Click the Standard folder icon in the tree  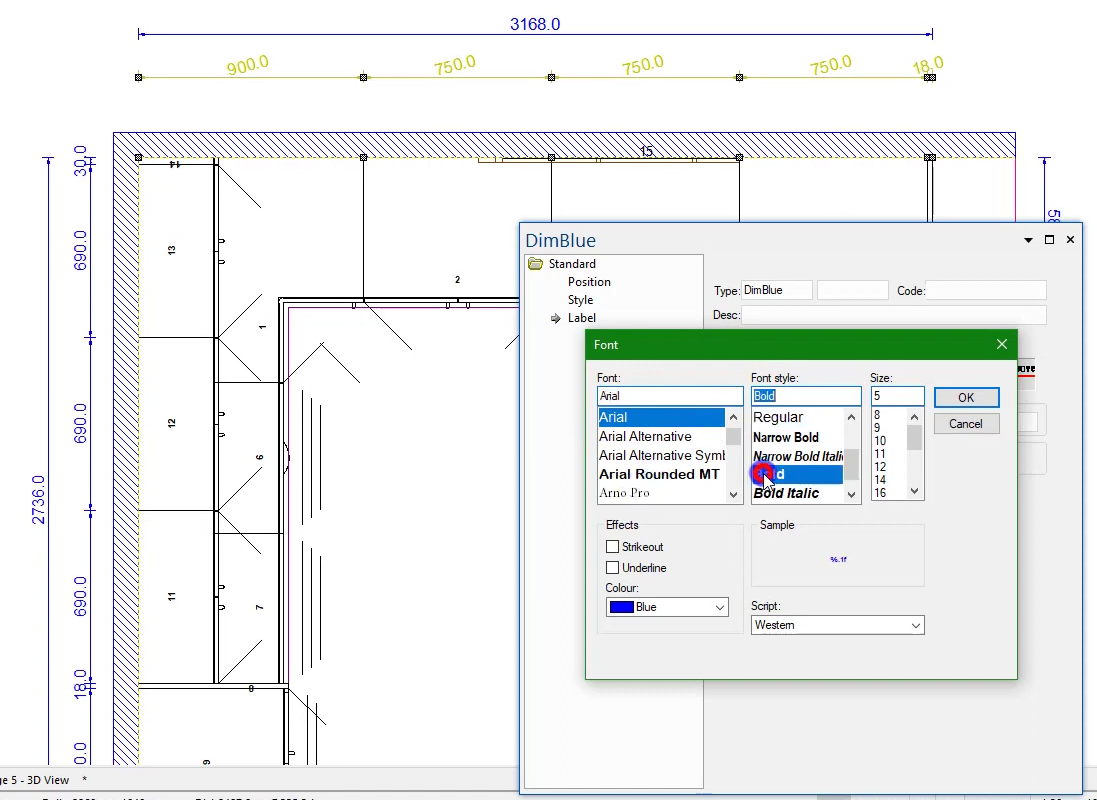pyautogui.click(x=536, y=264)
